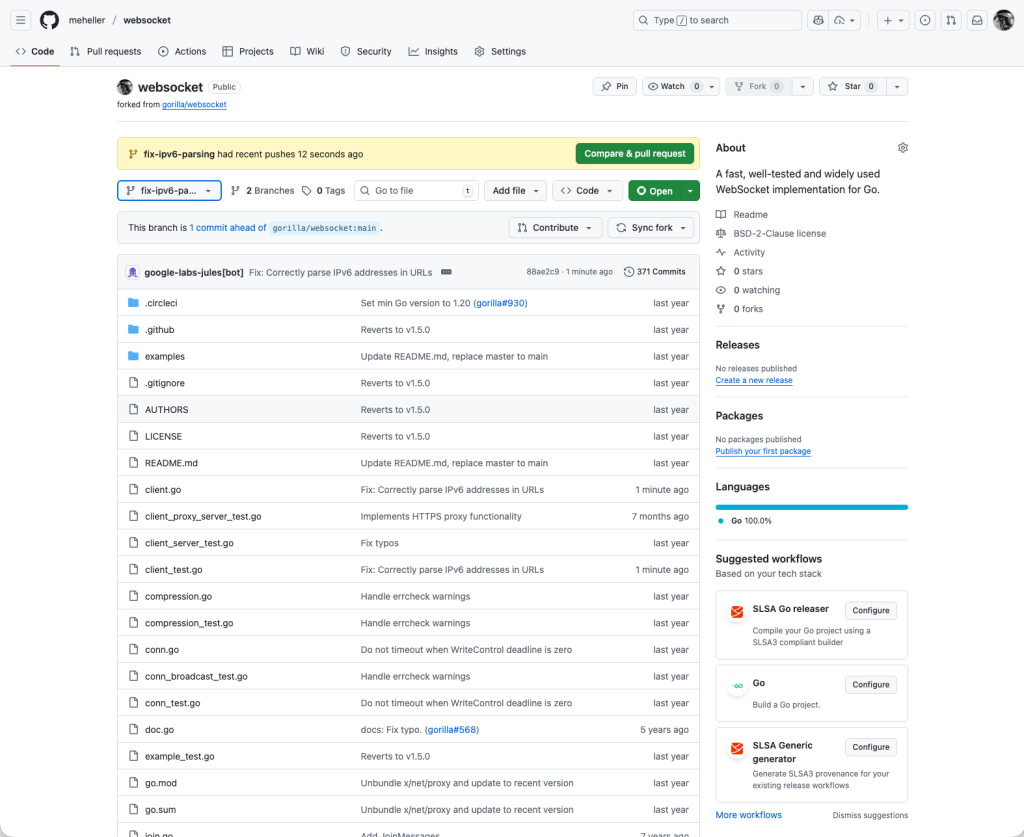Viewport: 1024px width, 837px height.
Task: Pin the websocket repository
Action: [614, 87]
